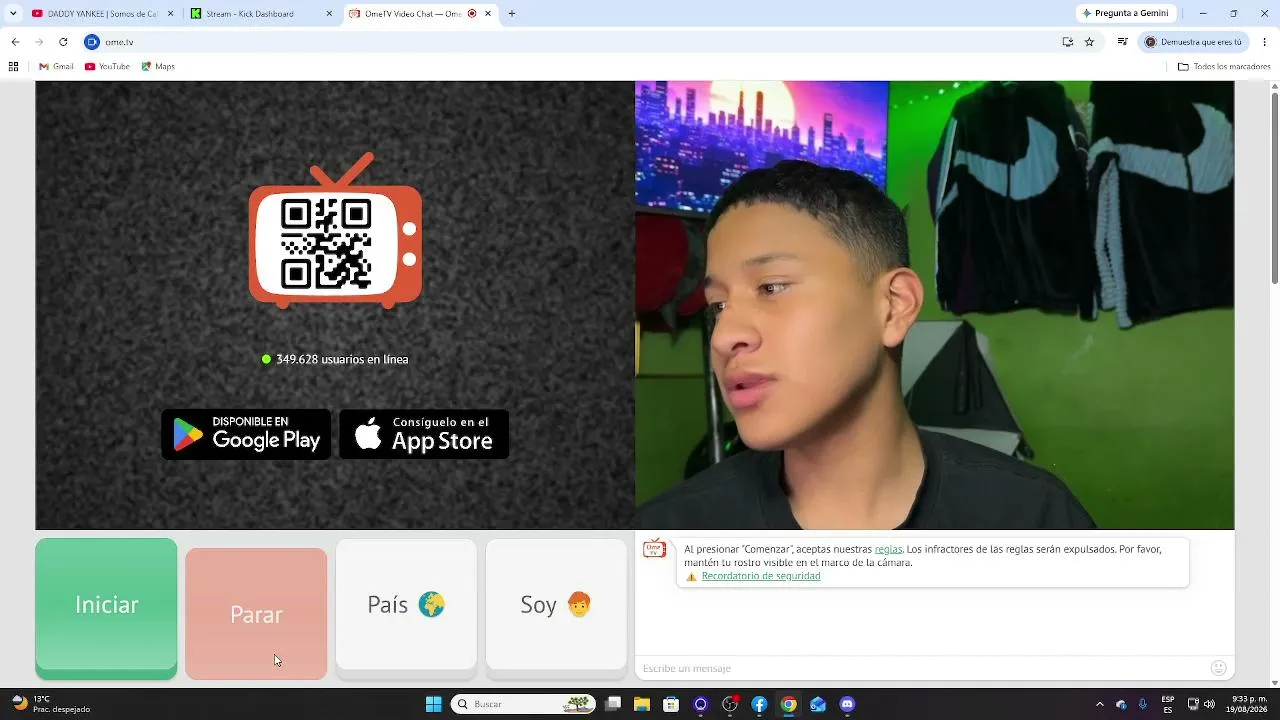
Task: Open the Soy gender selector
Action: coord(556,605)
